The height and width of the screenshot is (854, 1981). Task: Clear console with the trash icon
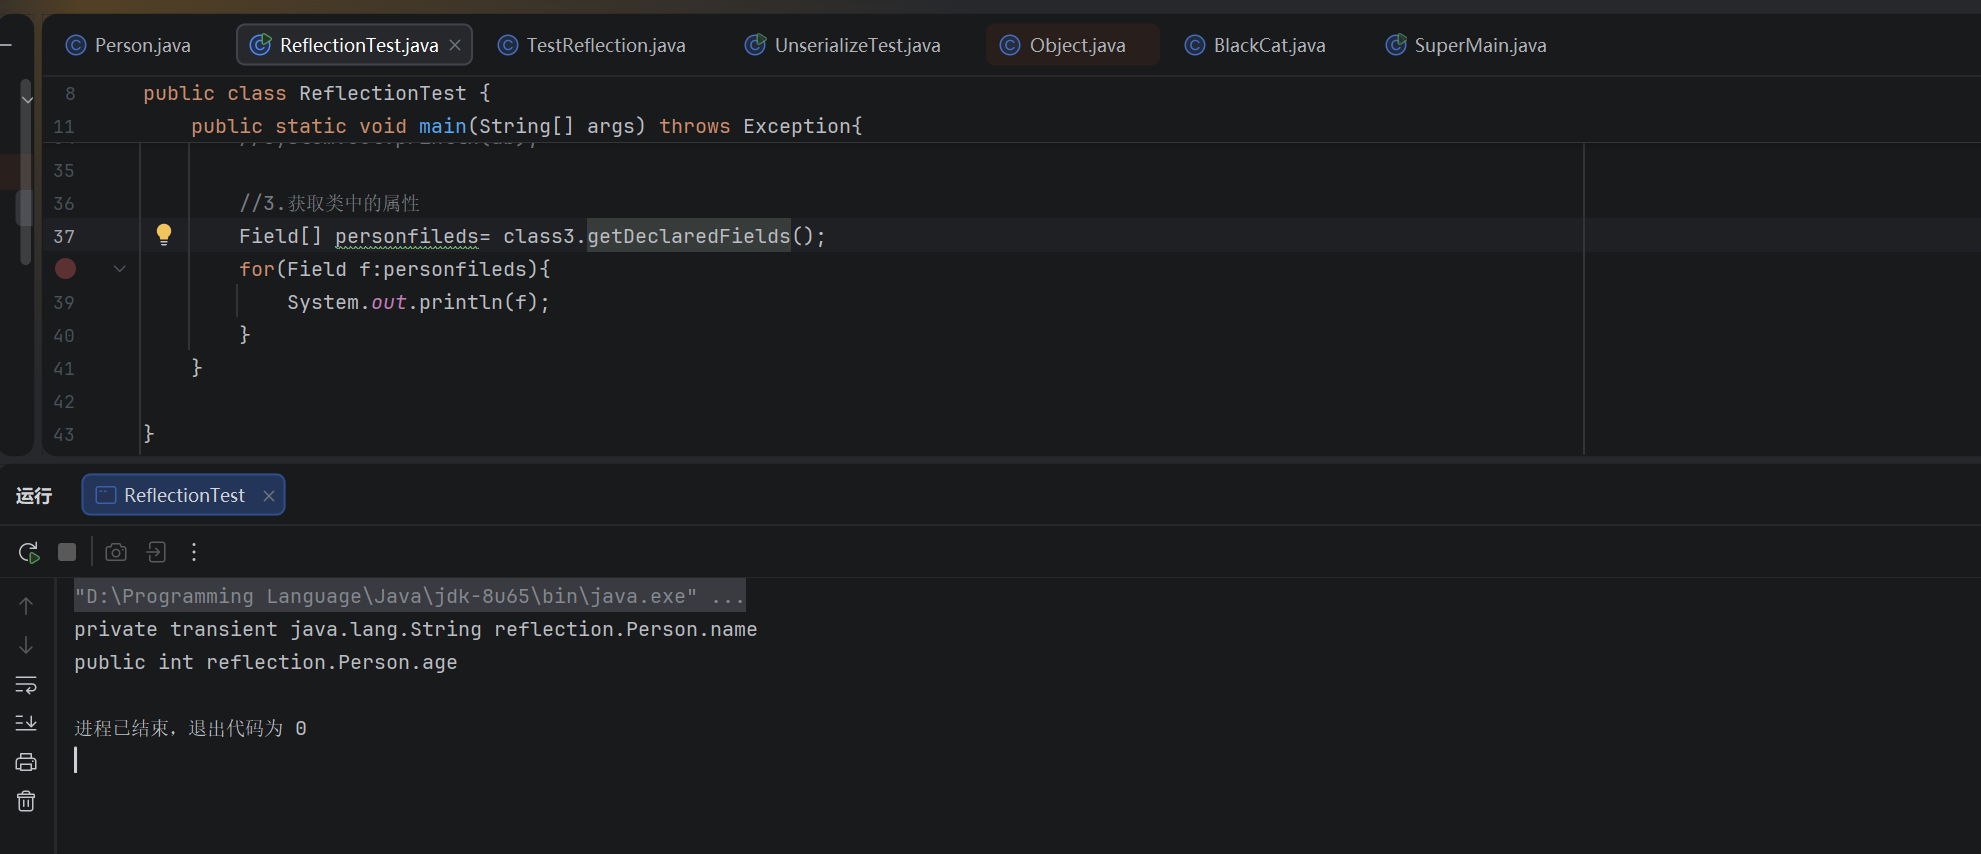[26, 801]
